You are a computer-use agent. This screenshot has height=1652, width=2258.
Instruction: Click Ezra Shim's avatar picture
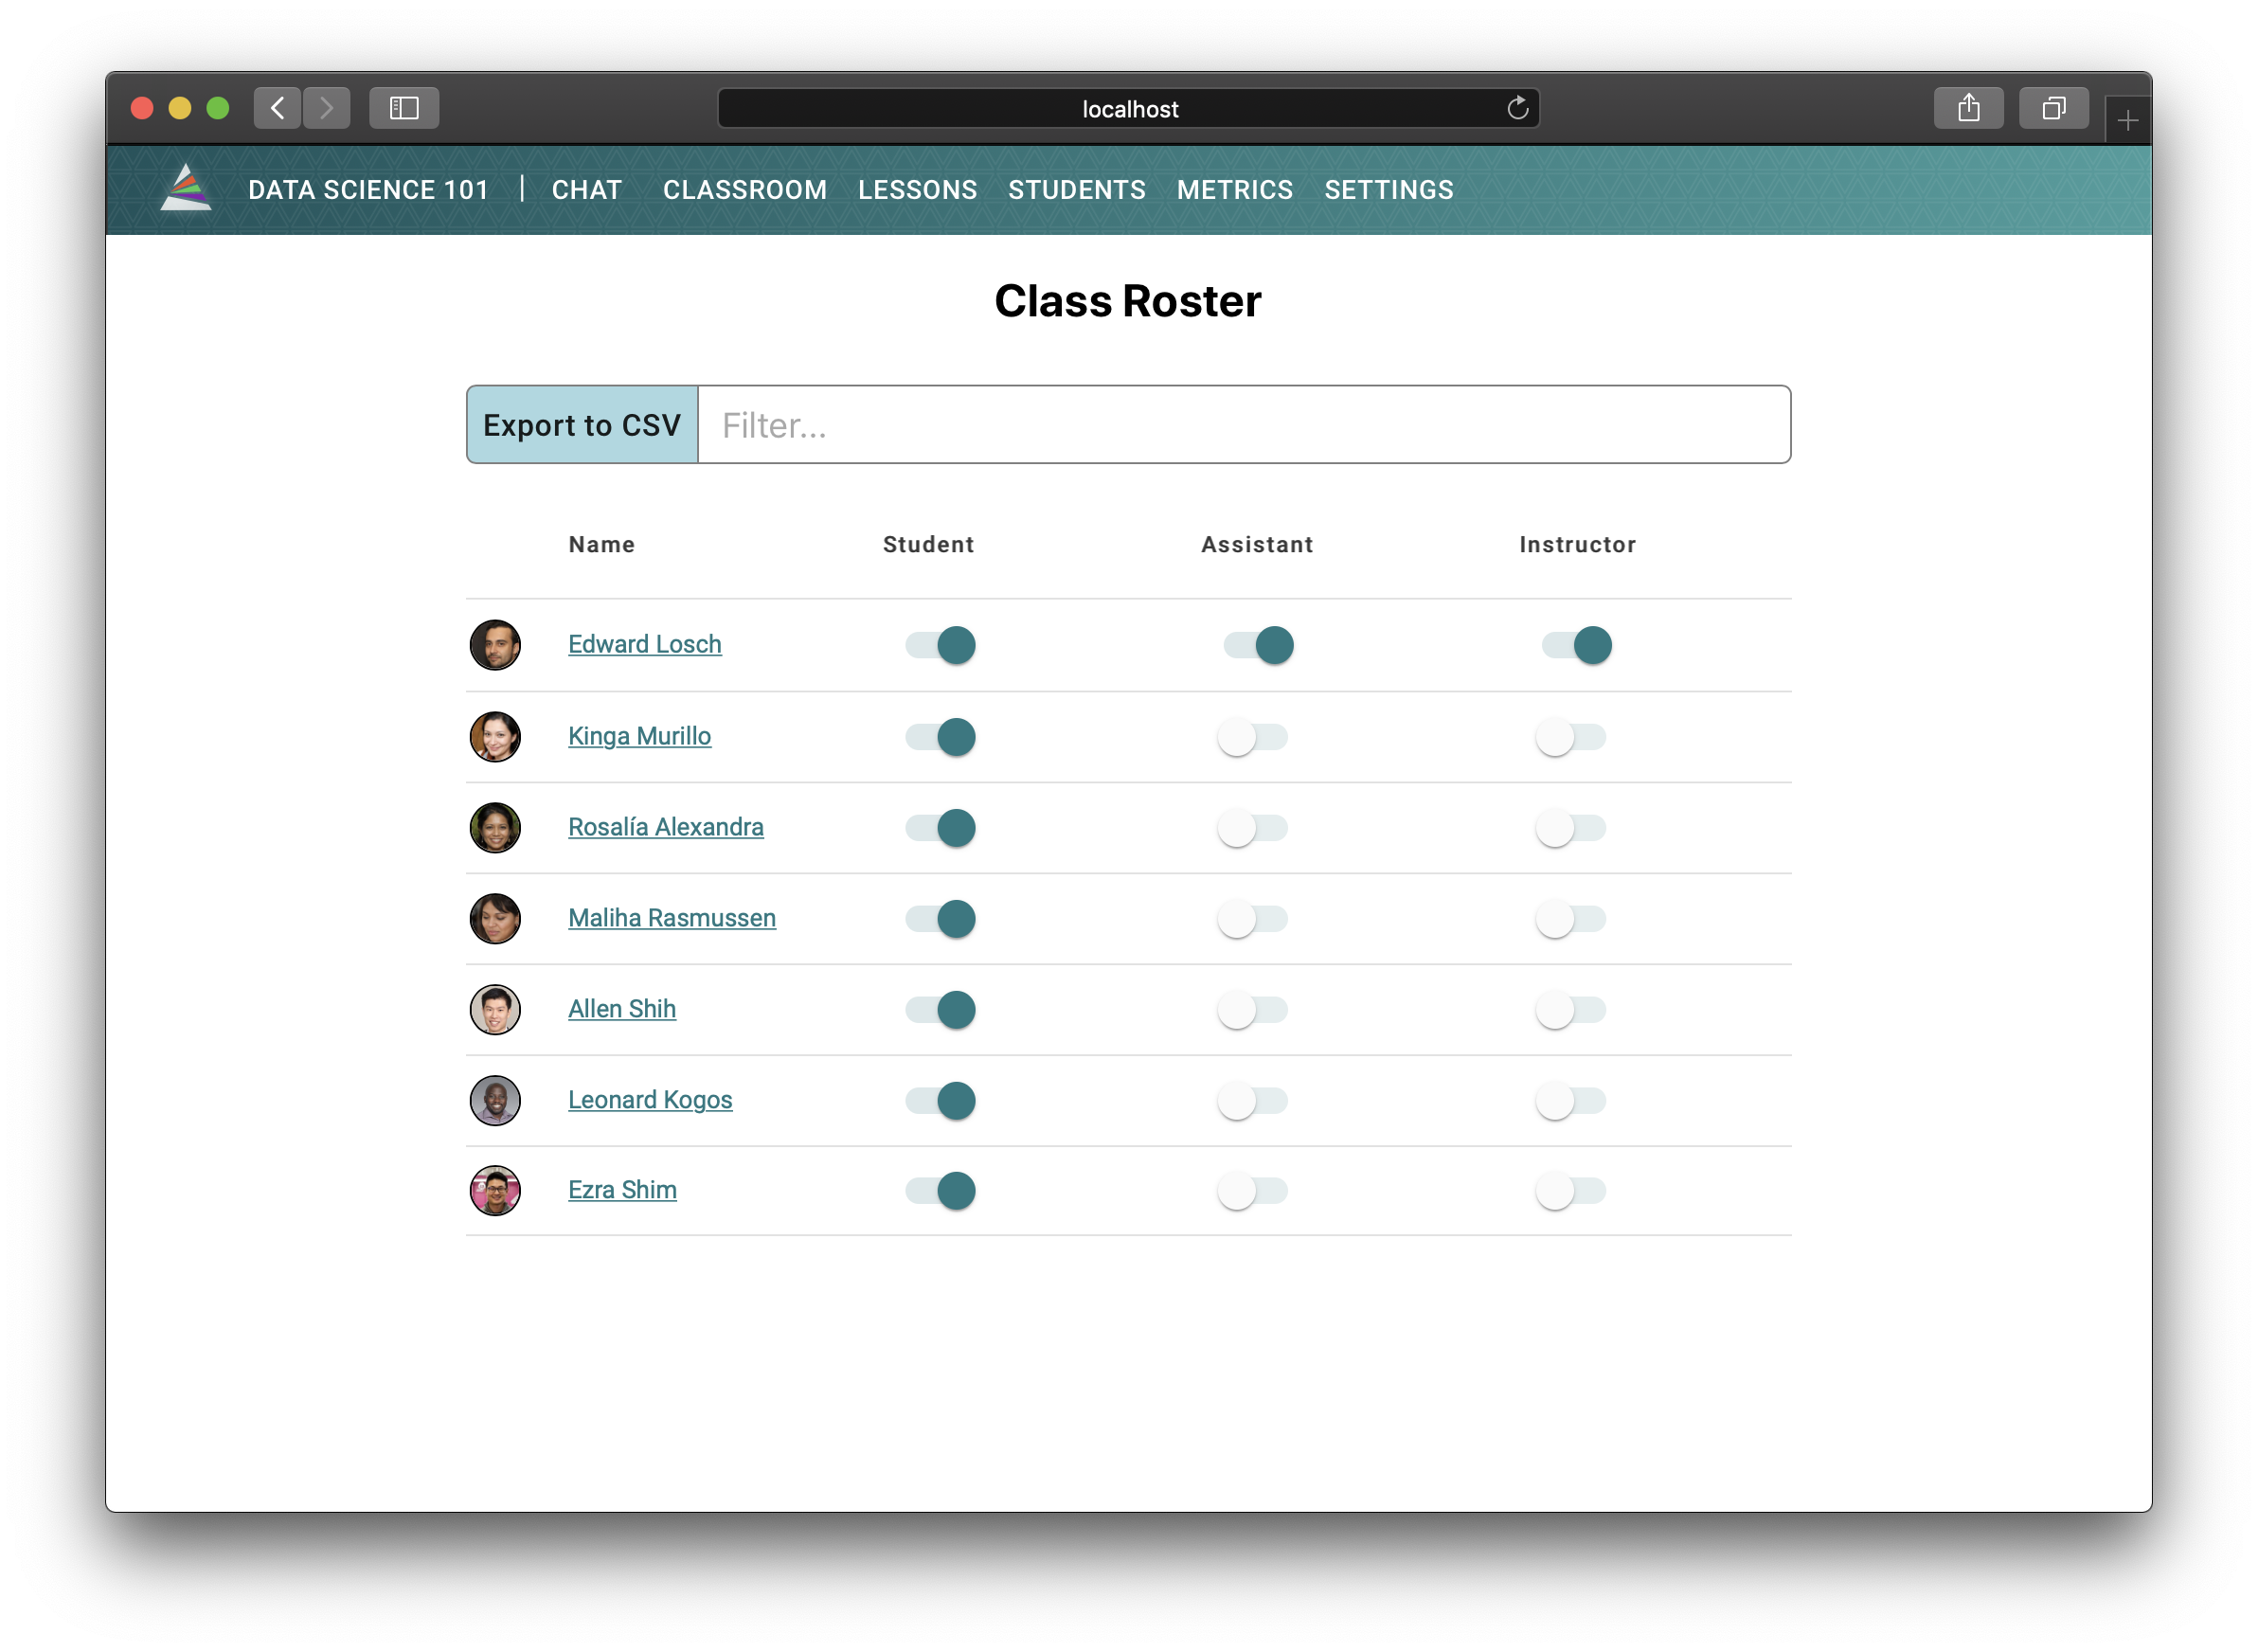click(x=495, y=1190)
